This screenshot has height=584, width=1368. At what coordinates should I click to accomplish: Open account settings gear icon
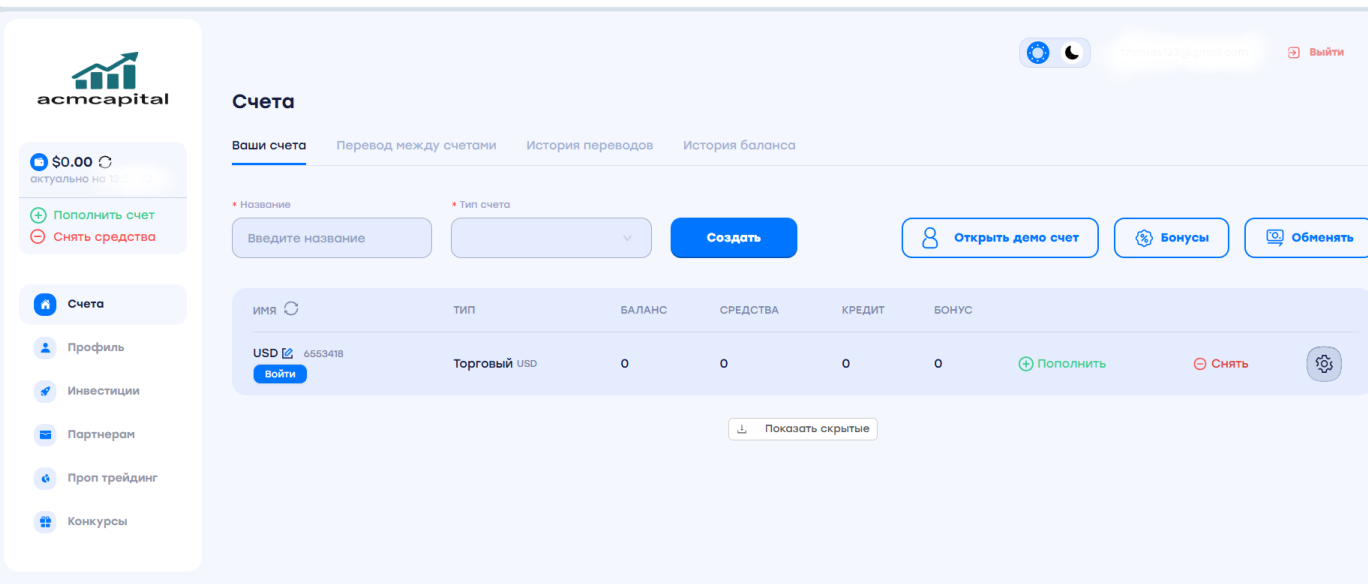pos(1324,364)
